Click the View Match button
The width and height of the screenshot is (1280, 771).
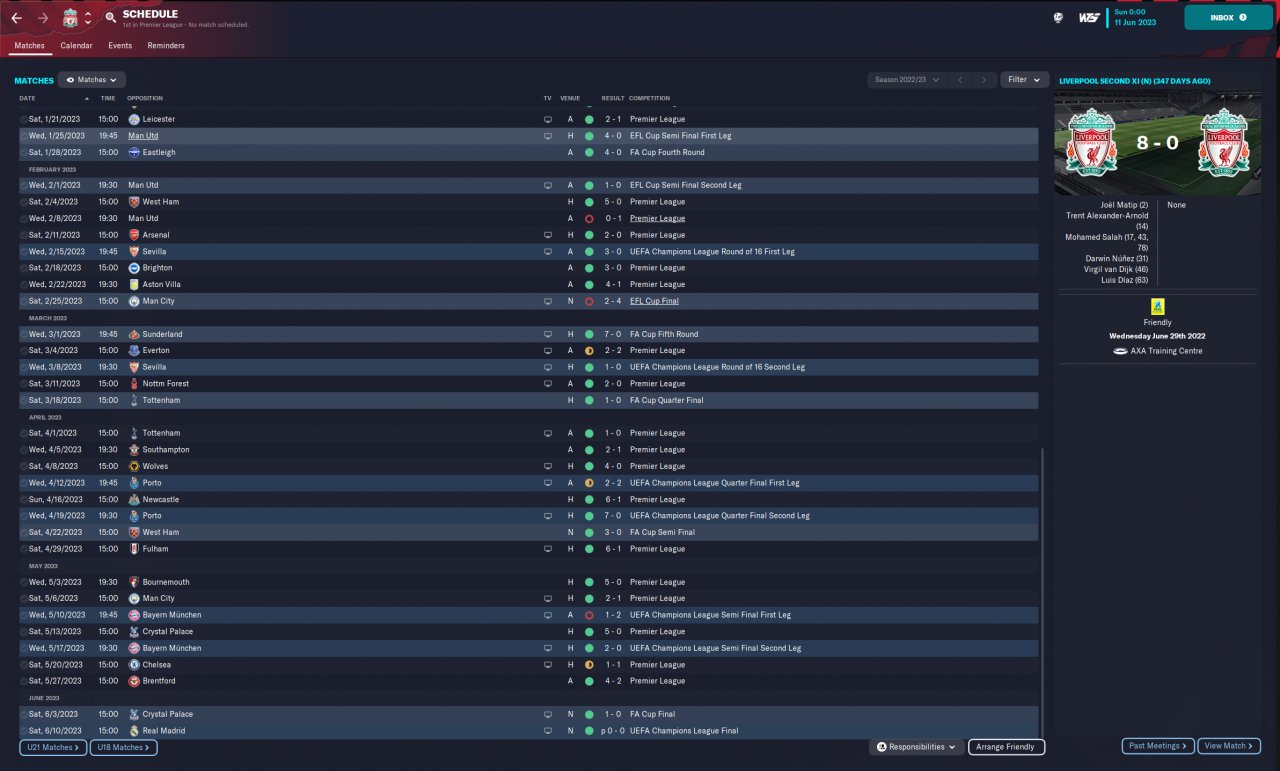coord(1229,746)
